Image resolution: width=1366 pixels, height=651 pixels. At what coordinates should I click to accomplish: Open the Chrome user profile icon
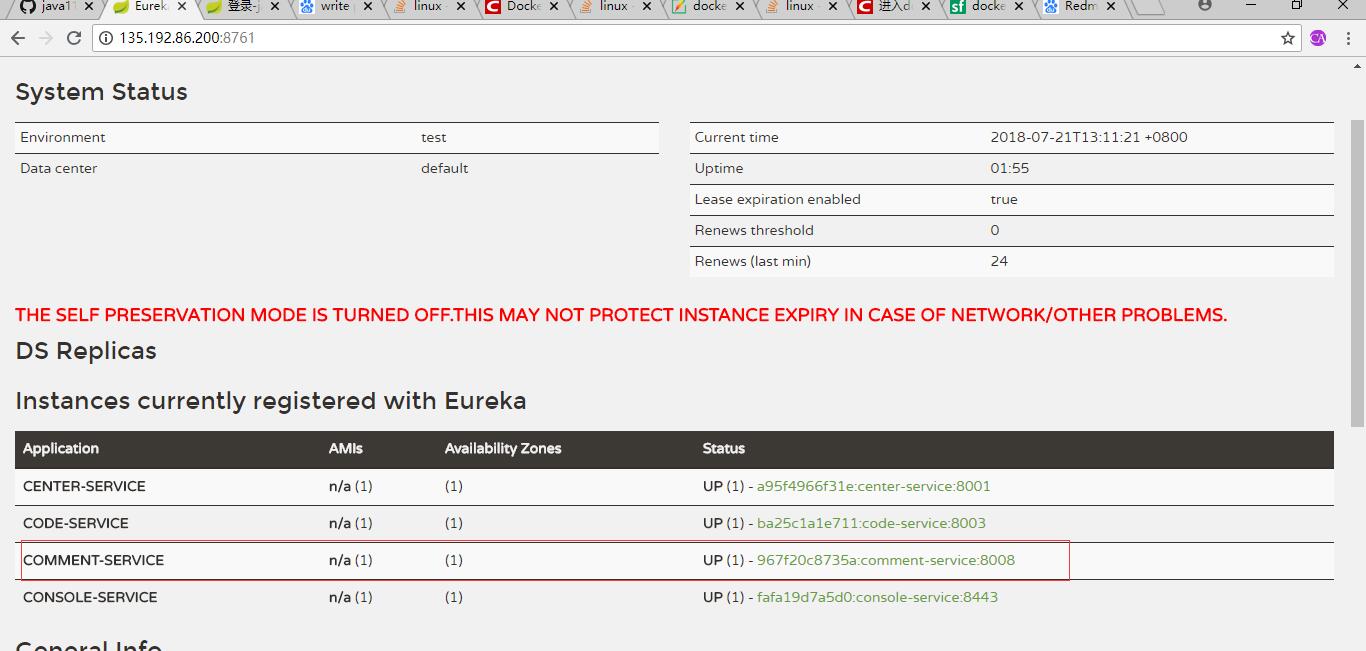point(1205,6)
